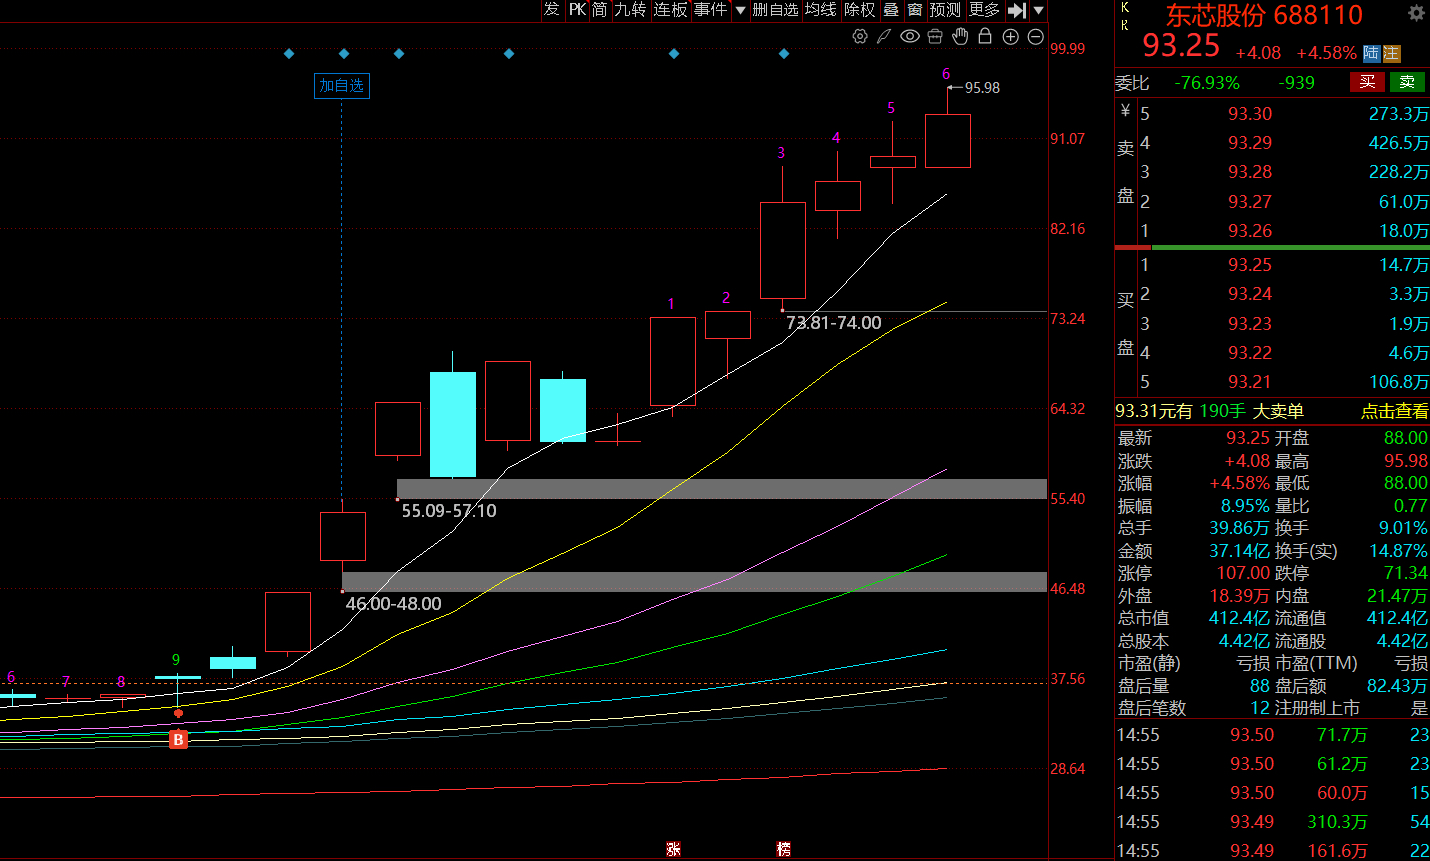Click the 310.3万 trade at 14:55

(x=1337, y=822)
